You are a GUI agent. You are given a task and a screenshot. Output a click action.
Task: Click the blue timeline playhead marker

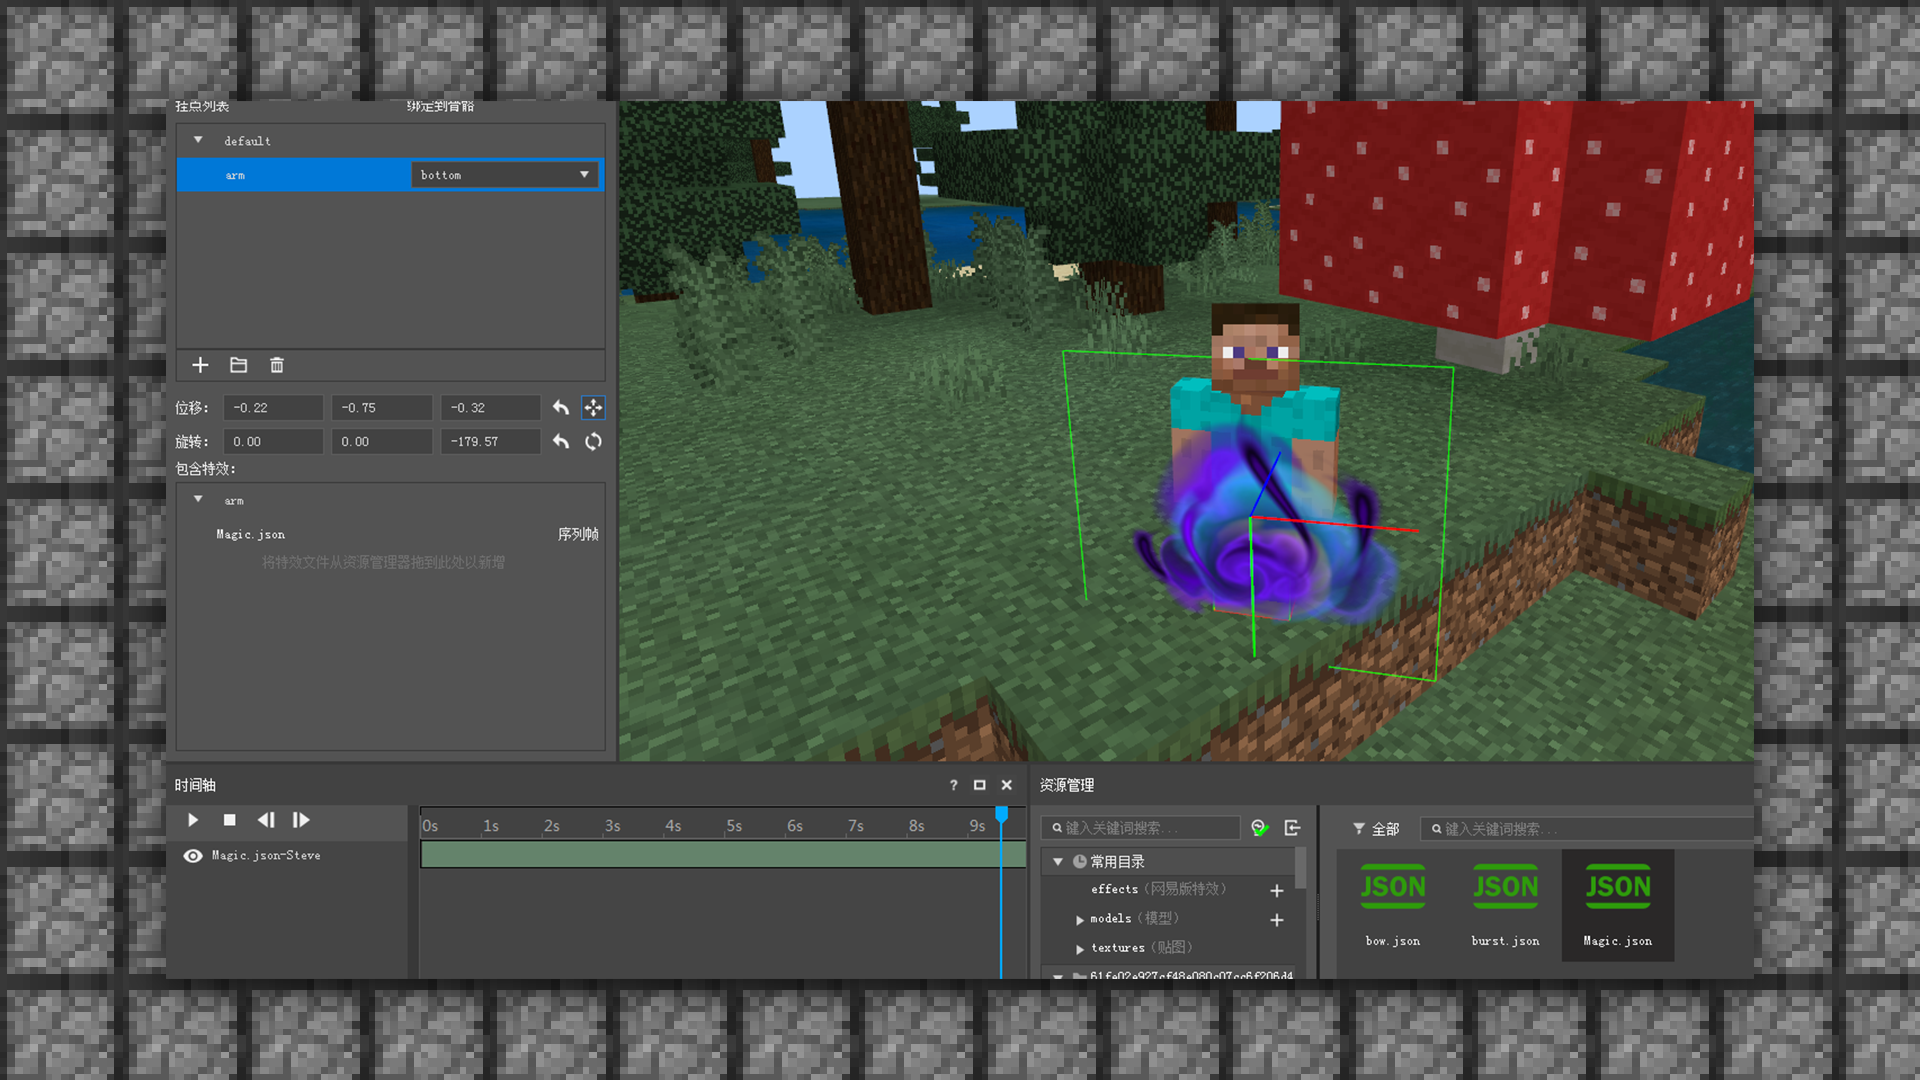click(1001, 815)
